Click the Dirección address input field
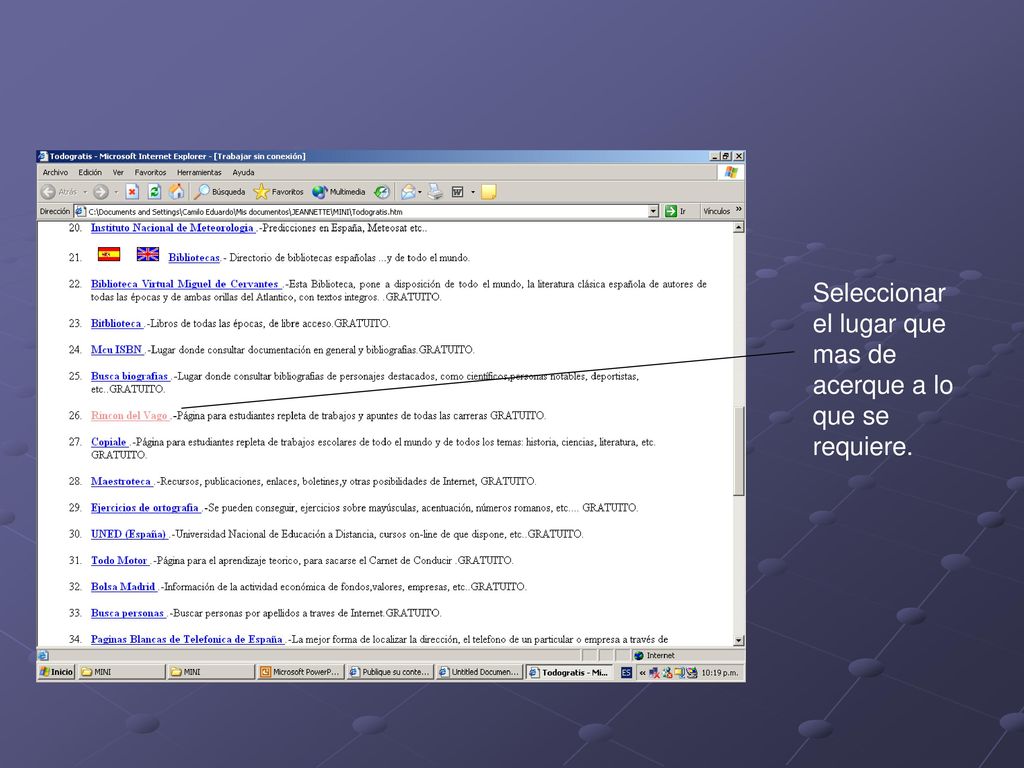 pyautogui.click(x=367, y=212)
